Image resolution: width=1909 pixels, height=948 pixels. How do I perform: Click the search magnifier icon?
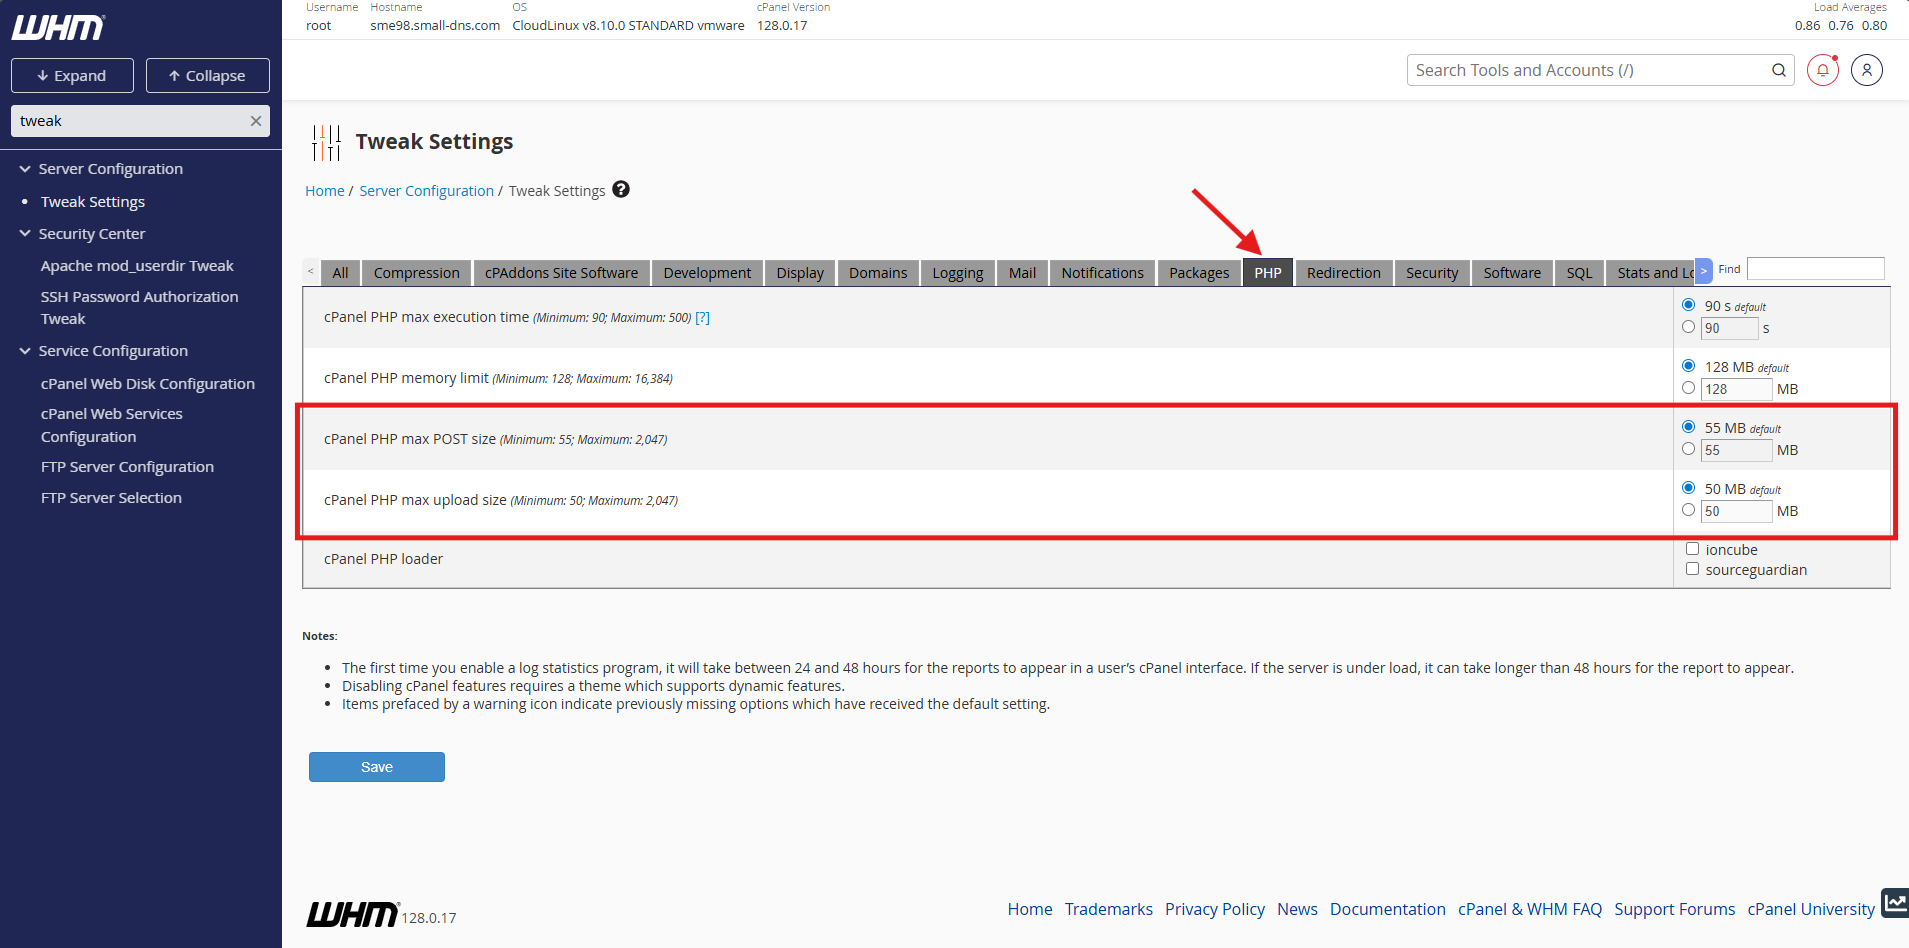(x=1778, y=70)
